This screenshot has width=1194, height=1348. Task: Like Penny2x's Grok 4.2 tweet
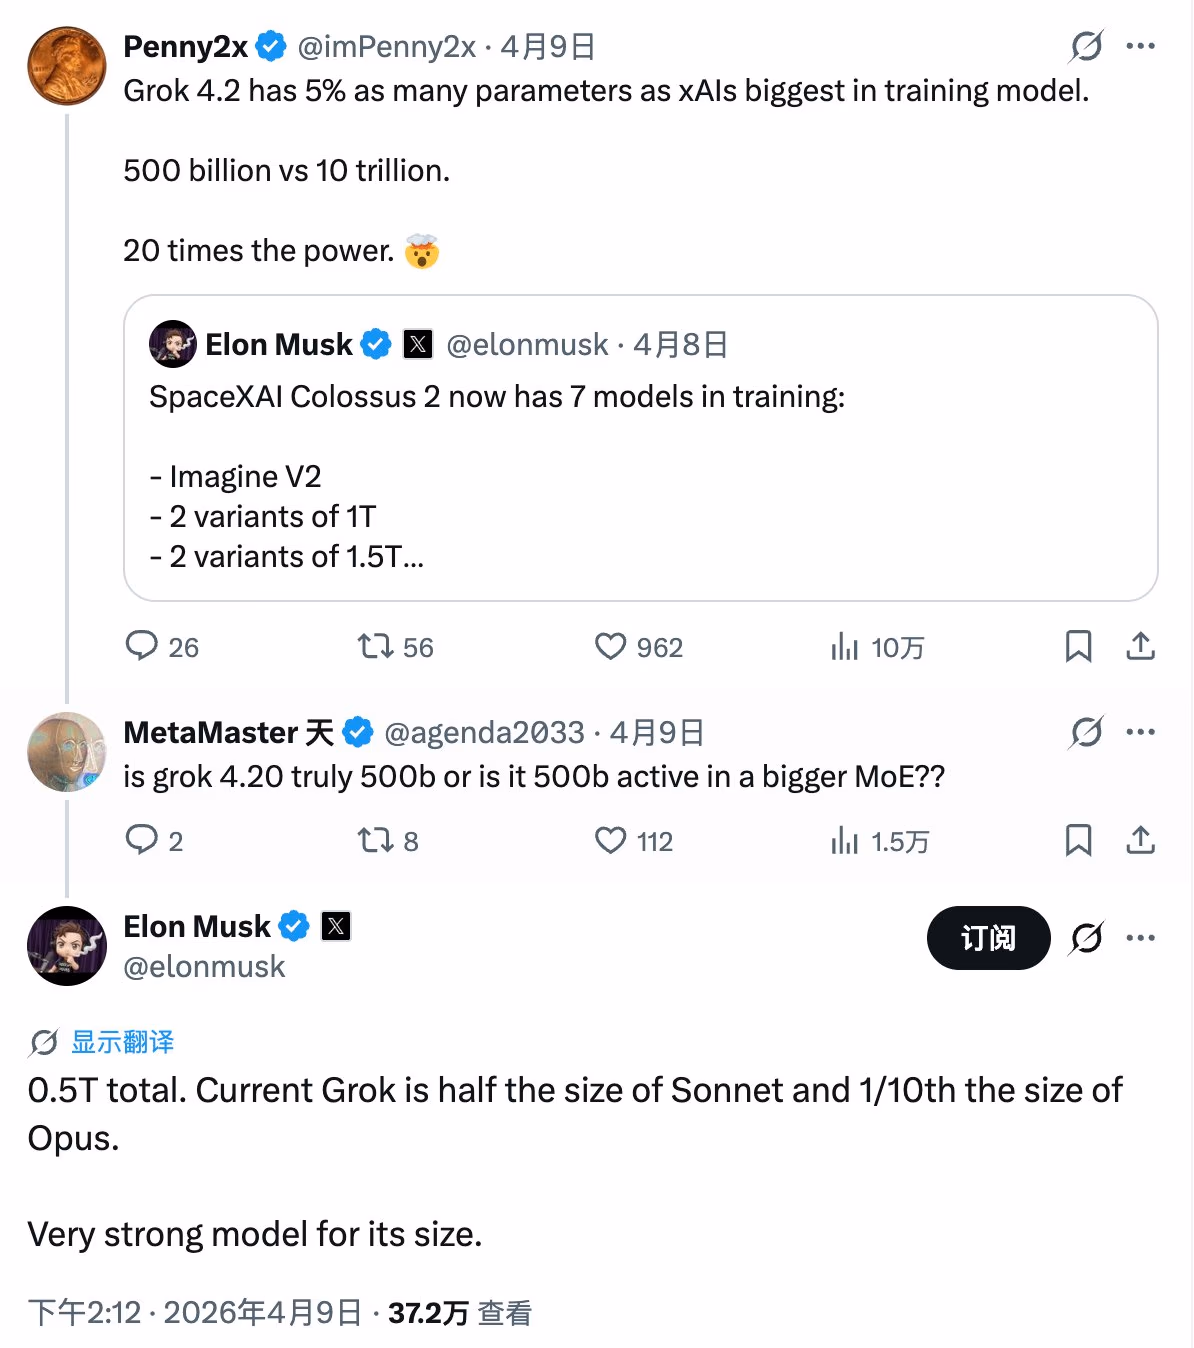(610, 647)
